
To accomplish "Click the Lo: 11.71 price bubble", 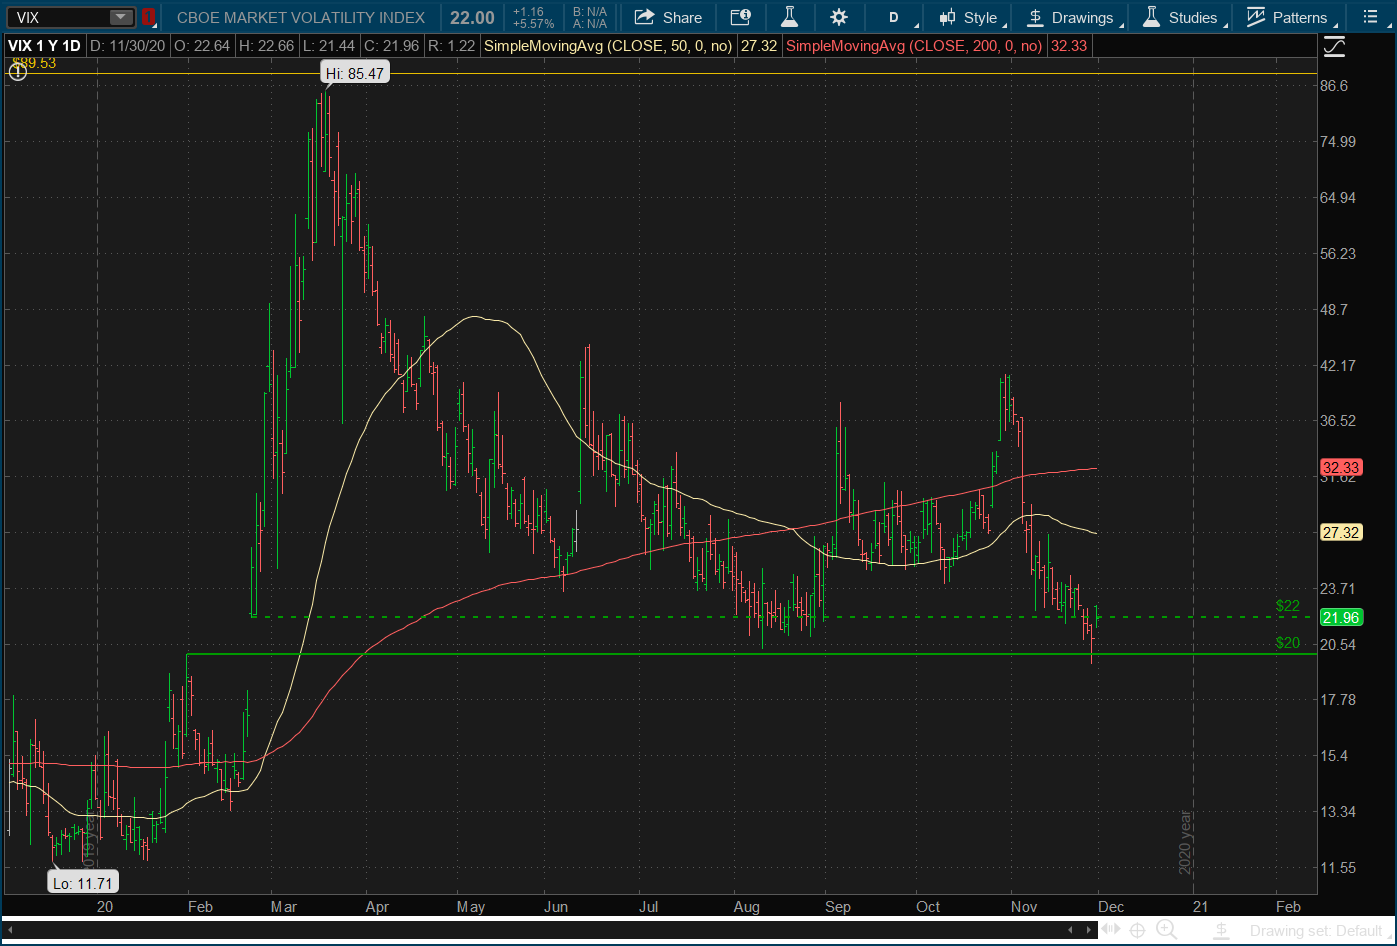I will (83, 881).
